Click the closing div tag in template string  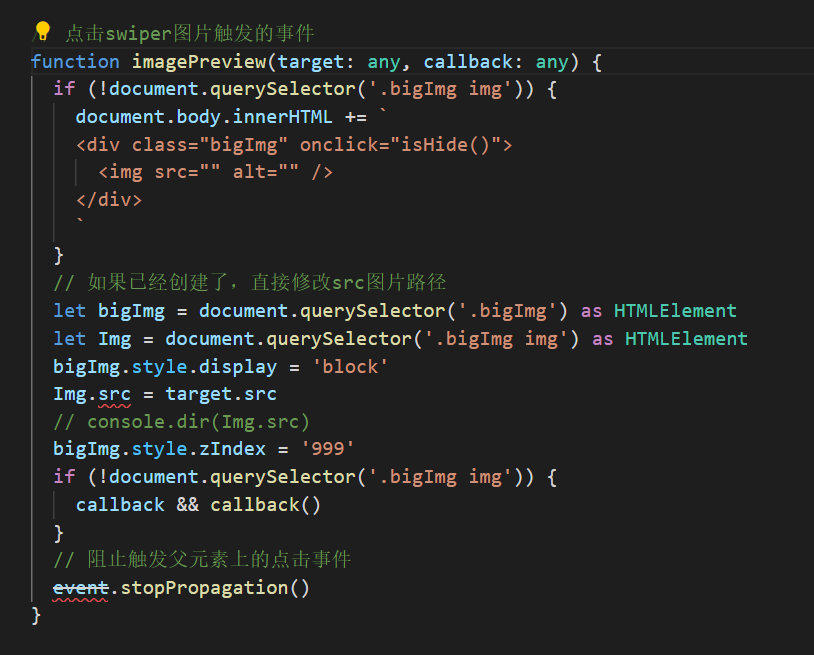[x=108, y=199]
